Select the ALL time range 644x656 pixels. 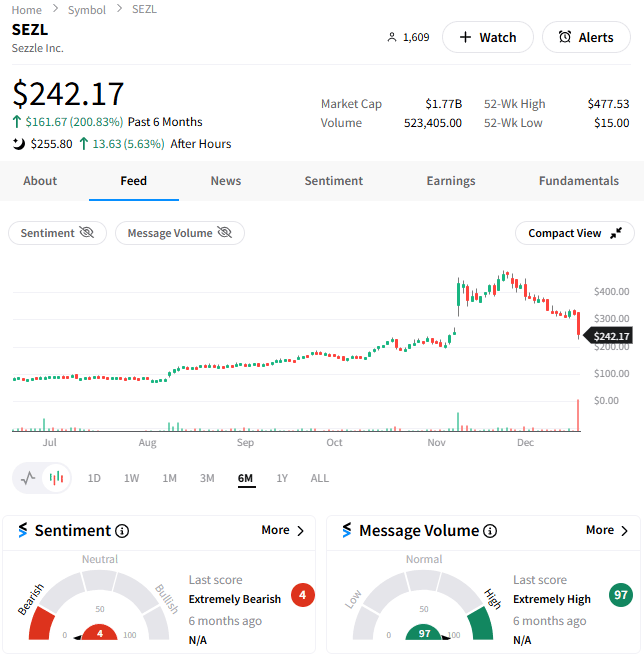pyautogui.click(x=320, y=478)
